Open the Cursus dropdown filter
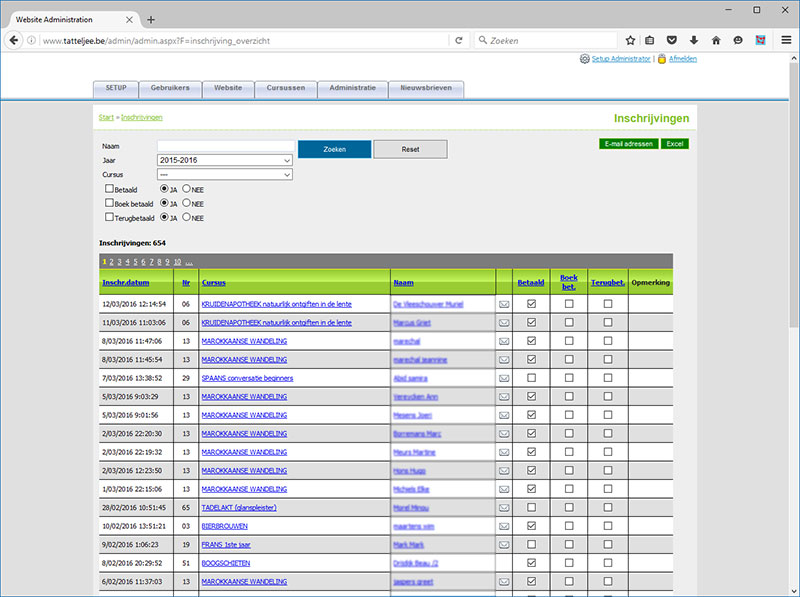Screen dimensions: 800x597 (224, 175)
